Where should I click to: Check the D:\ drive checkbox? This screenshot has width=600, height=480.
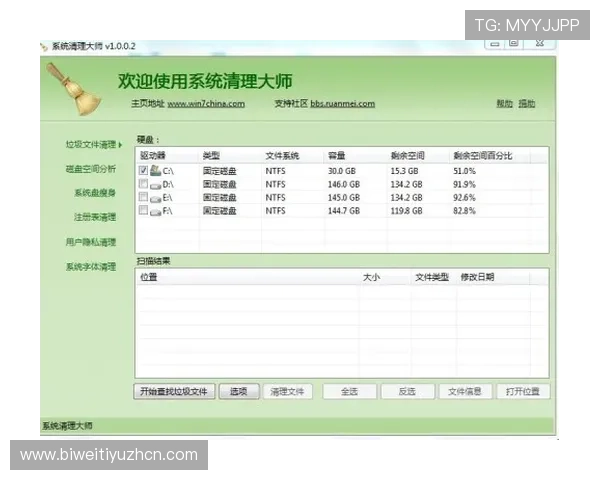click(143, 184)
